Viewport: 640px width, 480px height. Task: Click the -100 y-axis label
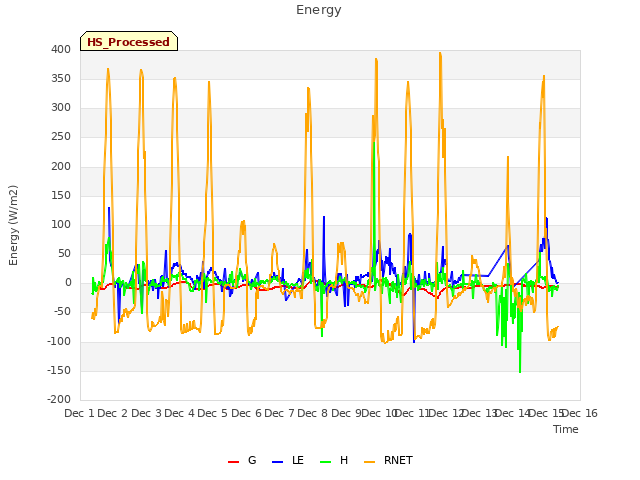[59, 341]
